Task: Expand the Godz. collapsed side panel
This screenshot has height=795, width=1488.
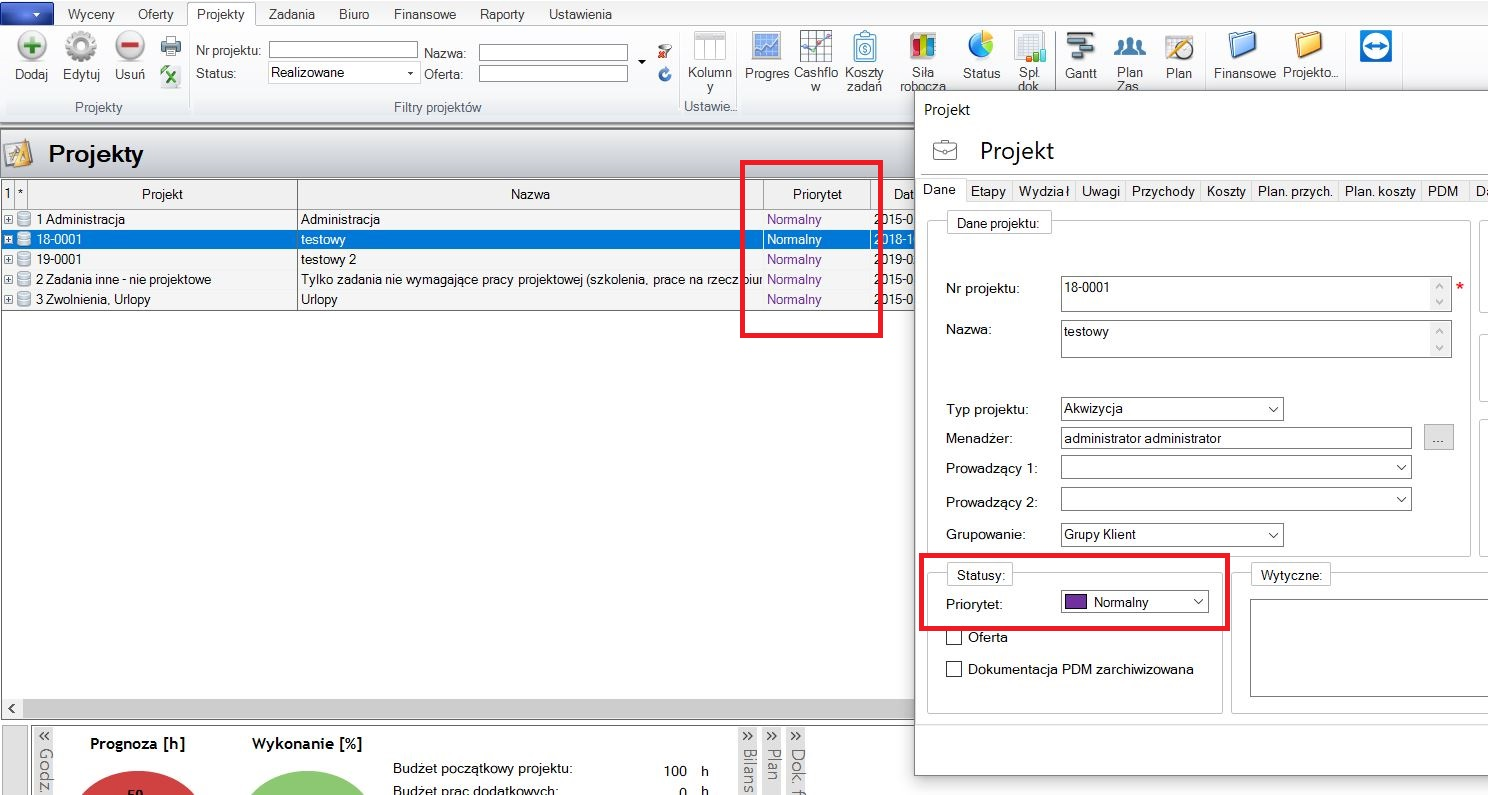Action: point(43,735)
